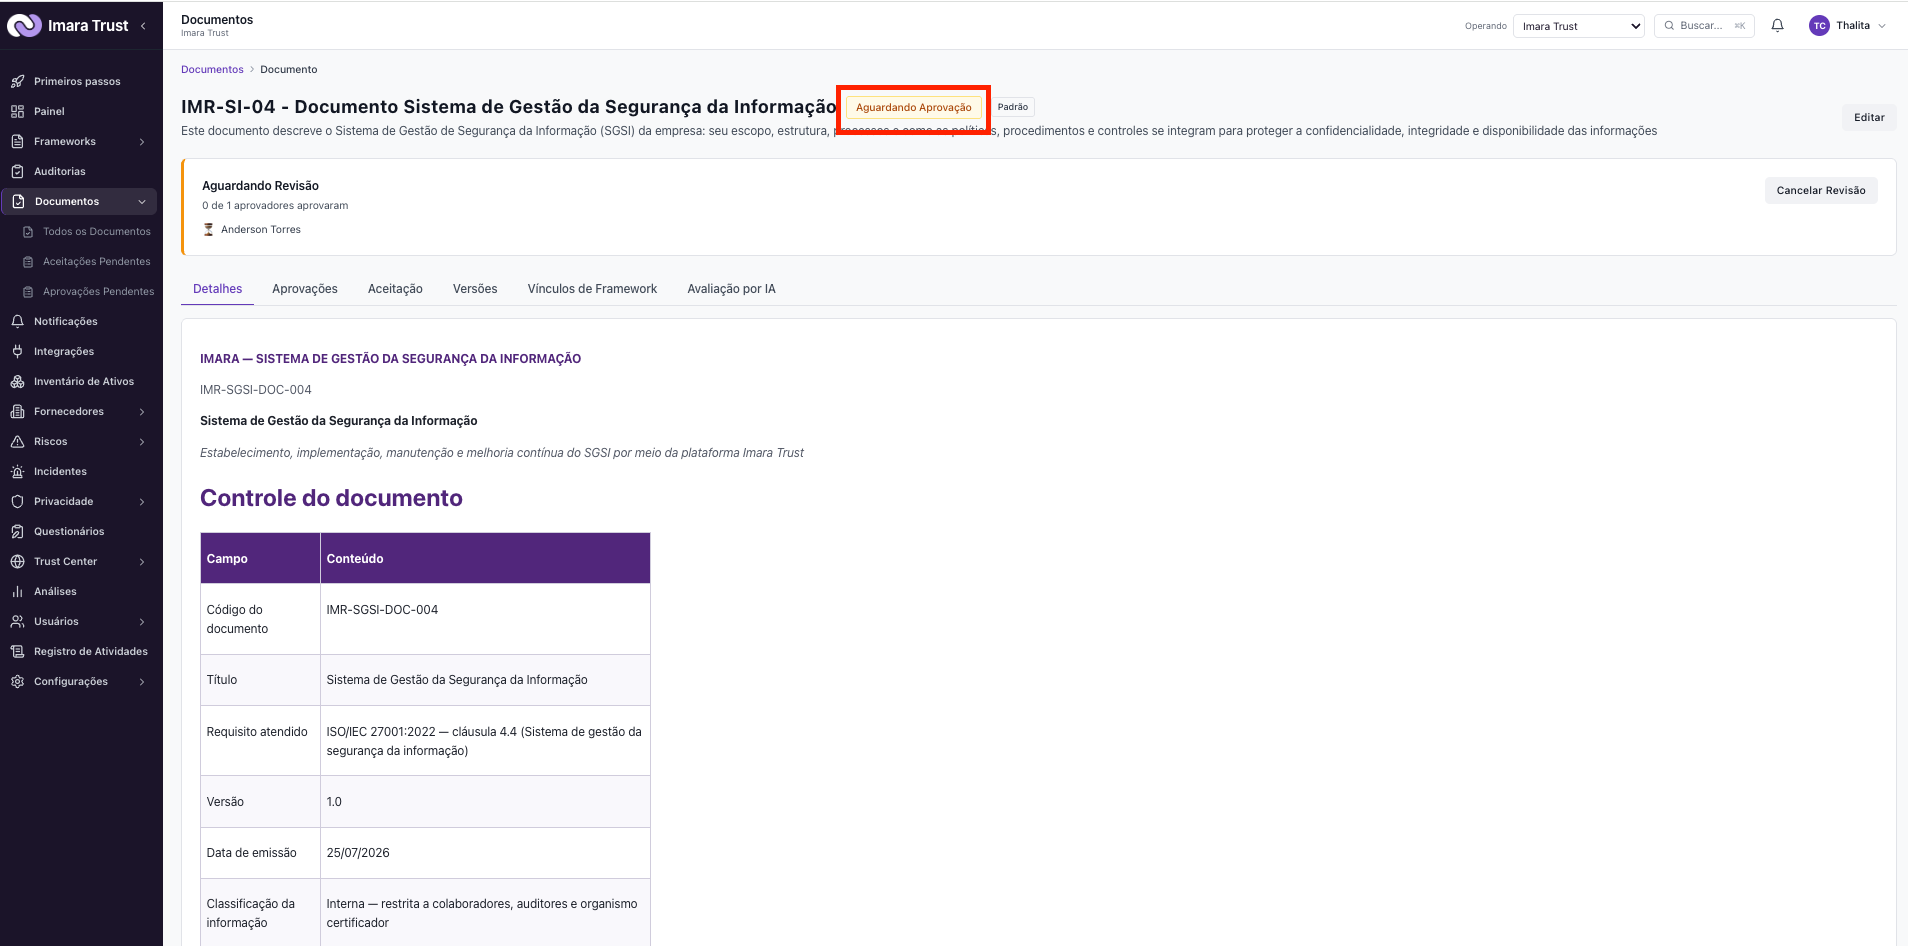Open the Vínculos de Framework tab
The image size is (1908, 946).
tap(592, 289)
